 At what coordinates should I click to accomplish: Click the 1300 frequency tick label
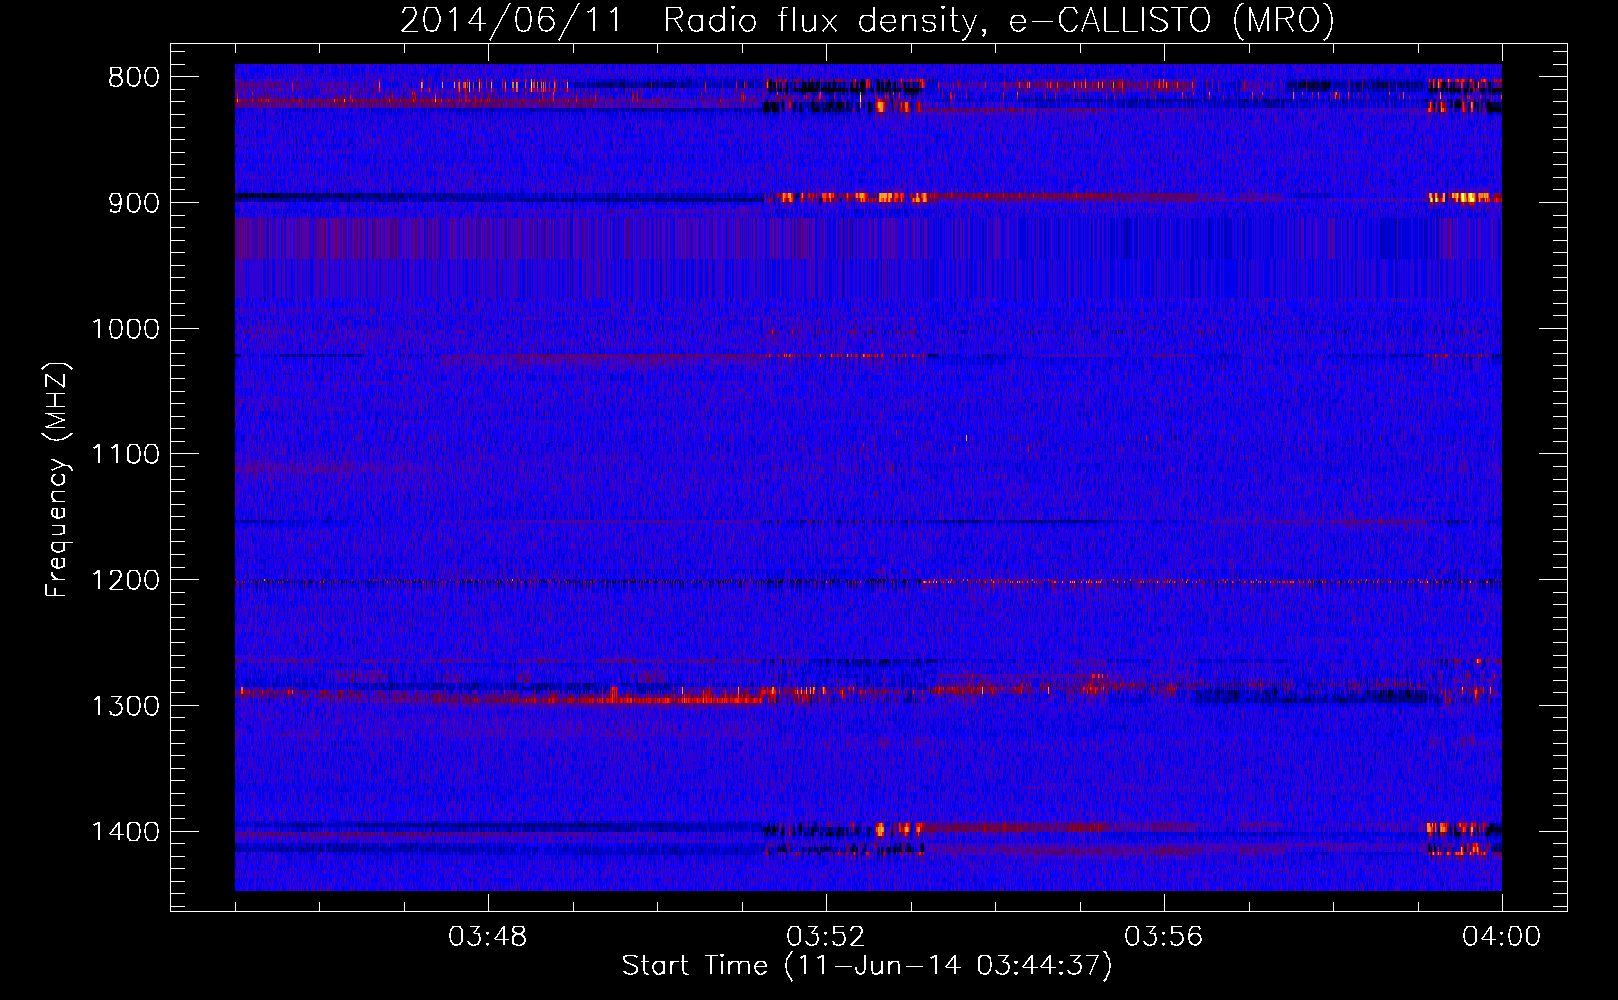[x=125, y=706]
